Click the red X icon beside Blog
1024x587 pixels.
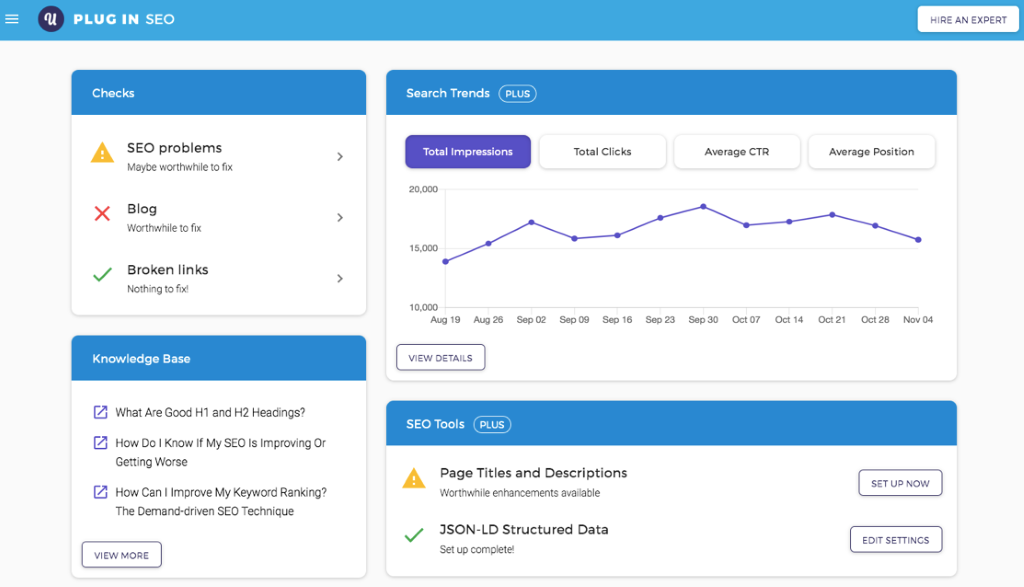tap(102, 214)
